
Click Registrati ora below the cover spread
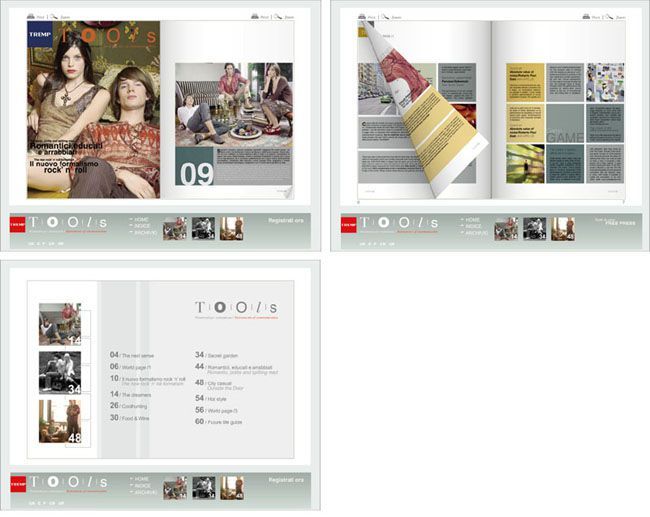tap(286, 221)
